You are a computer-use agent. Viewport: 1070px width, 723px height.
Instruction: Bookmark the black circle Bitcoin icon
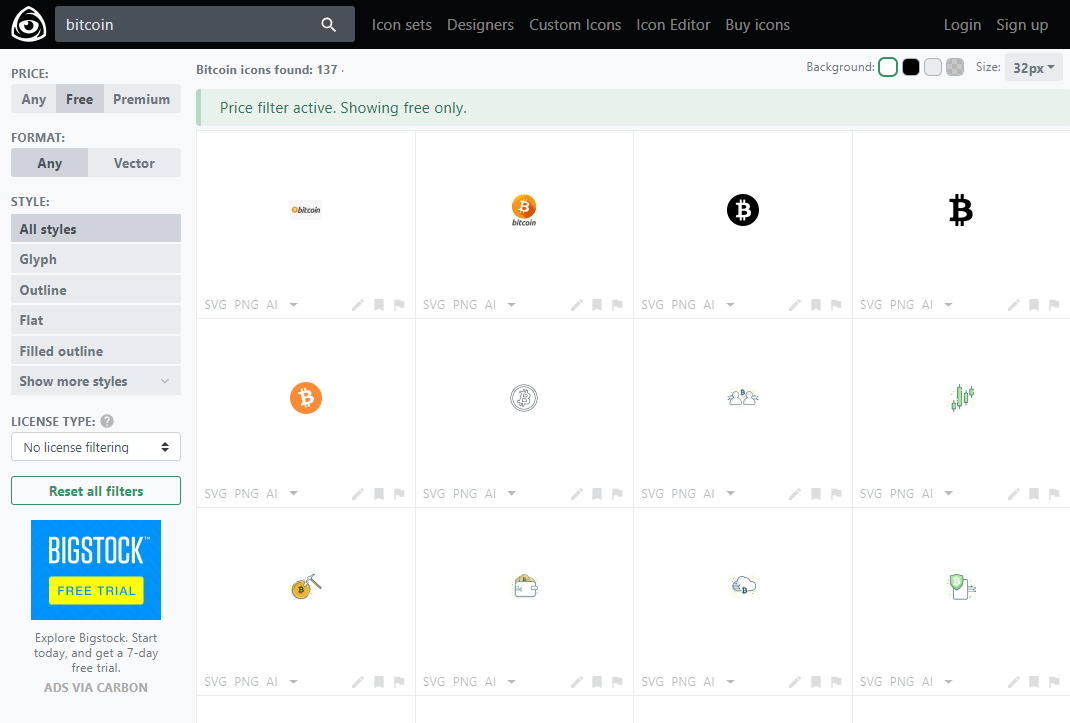[815, 305]
